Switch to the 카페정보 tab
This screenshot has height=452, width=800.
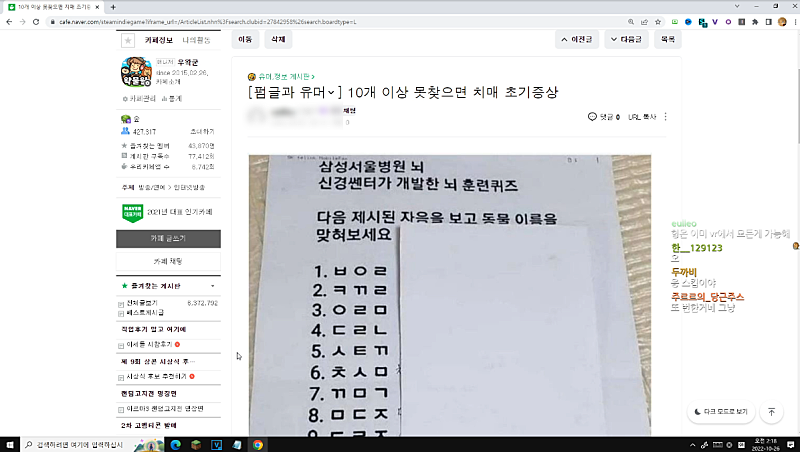pyautogui.click(x=159, y=40)
